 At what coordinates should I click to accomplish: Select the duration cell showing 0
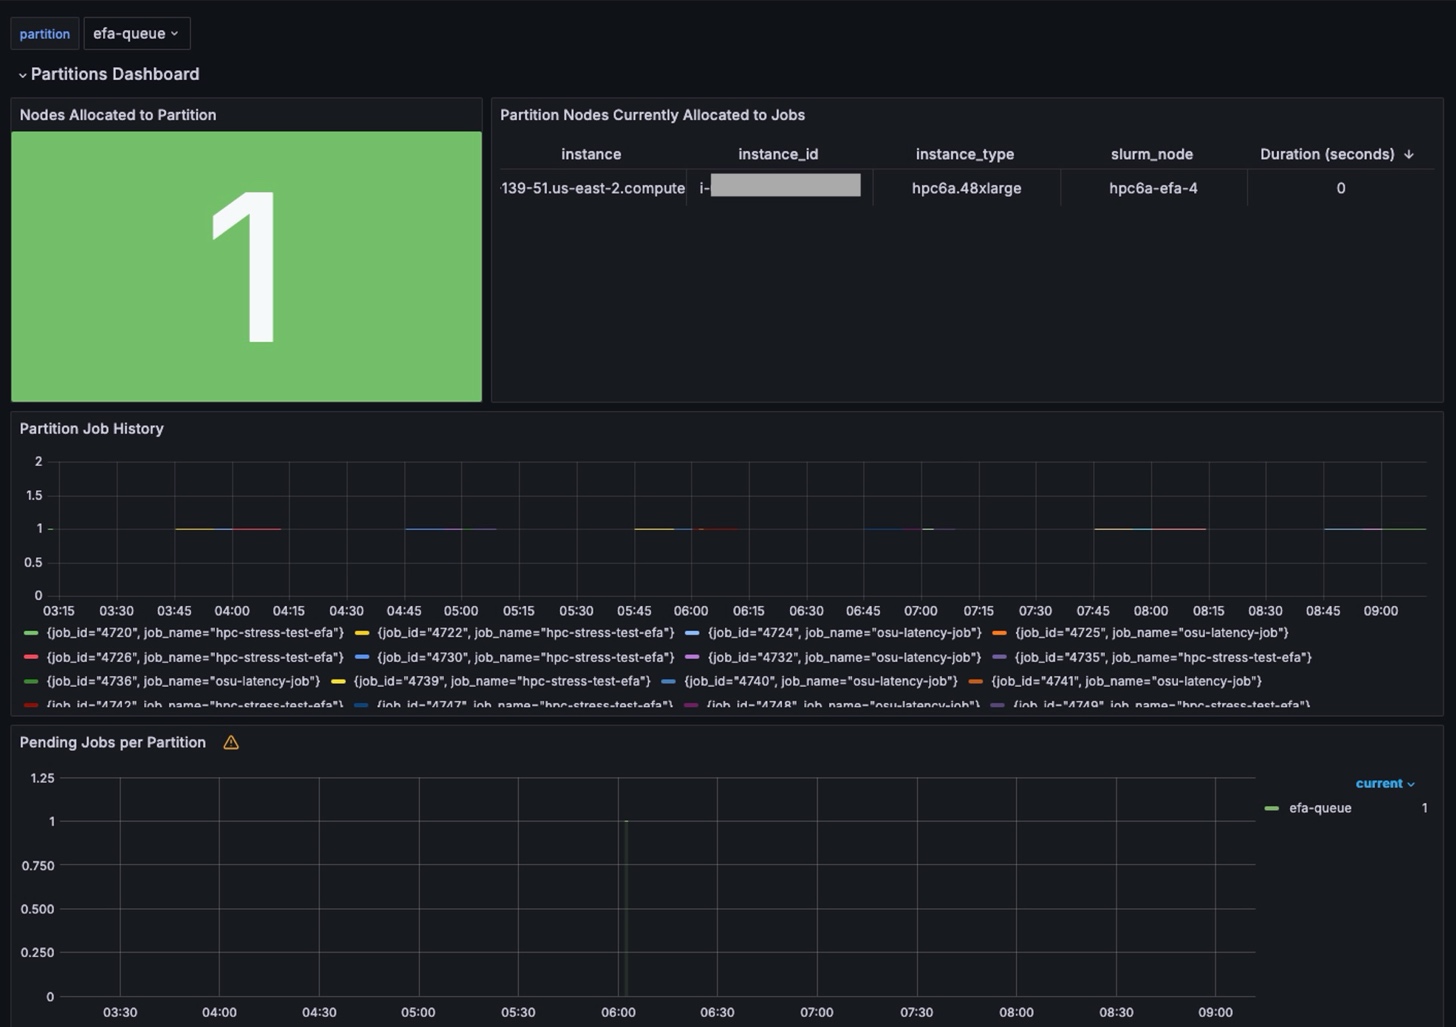point(1341,188)
